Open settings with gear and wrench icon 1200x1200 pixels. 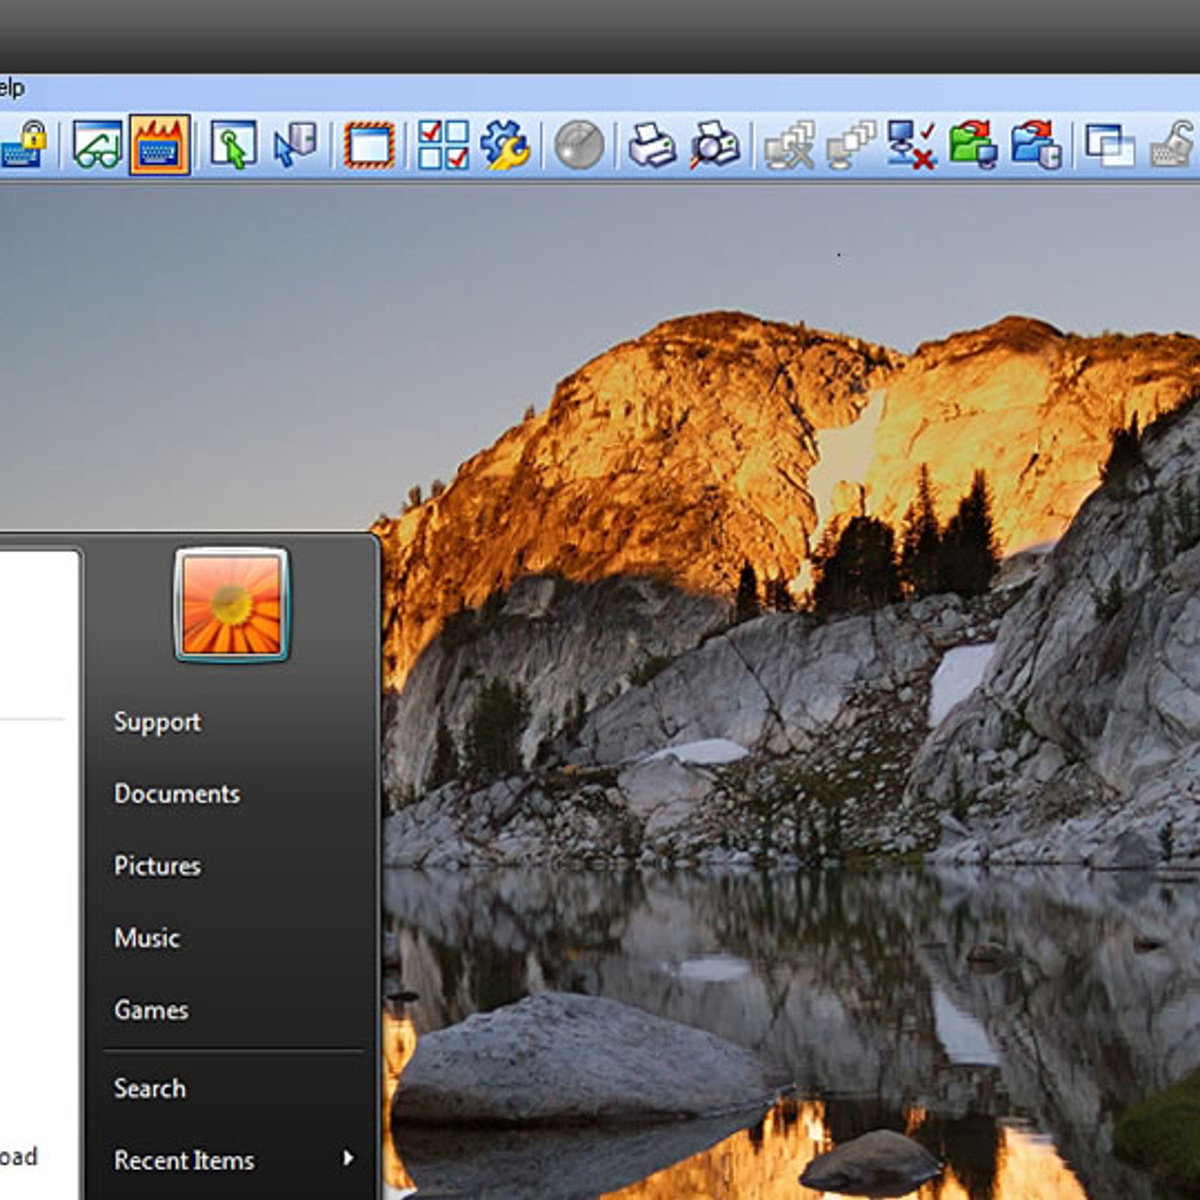[505, 146]
